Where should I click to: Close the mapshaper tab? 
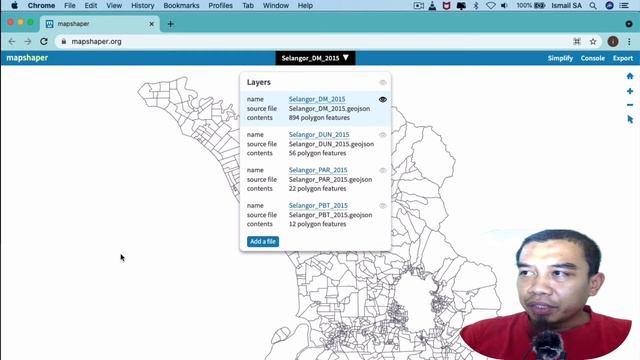pyautogui.click(x=151, y=24)
